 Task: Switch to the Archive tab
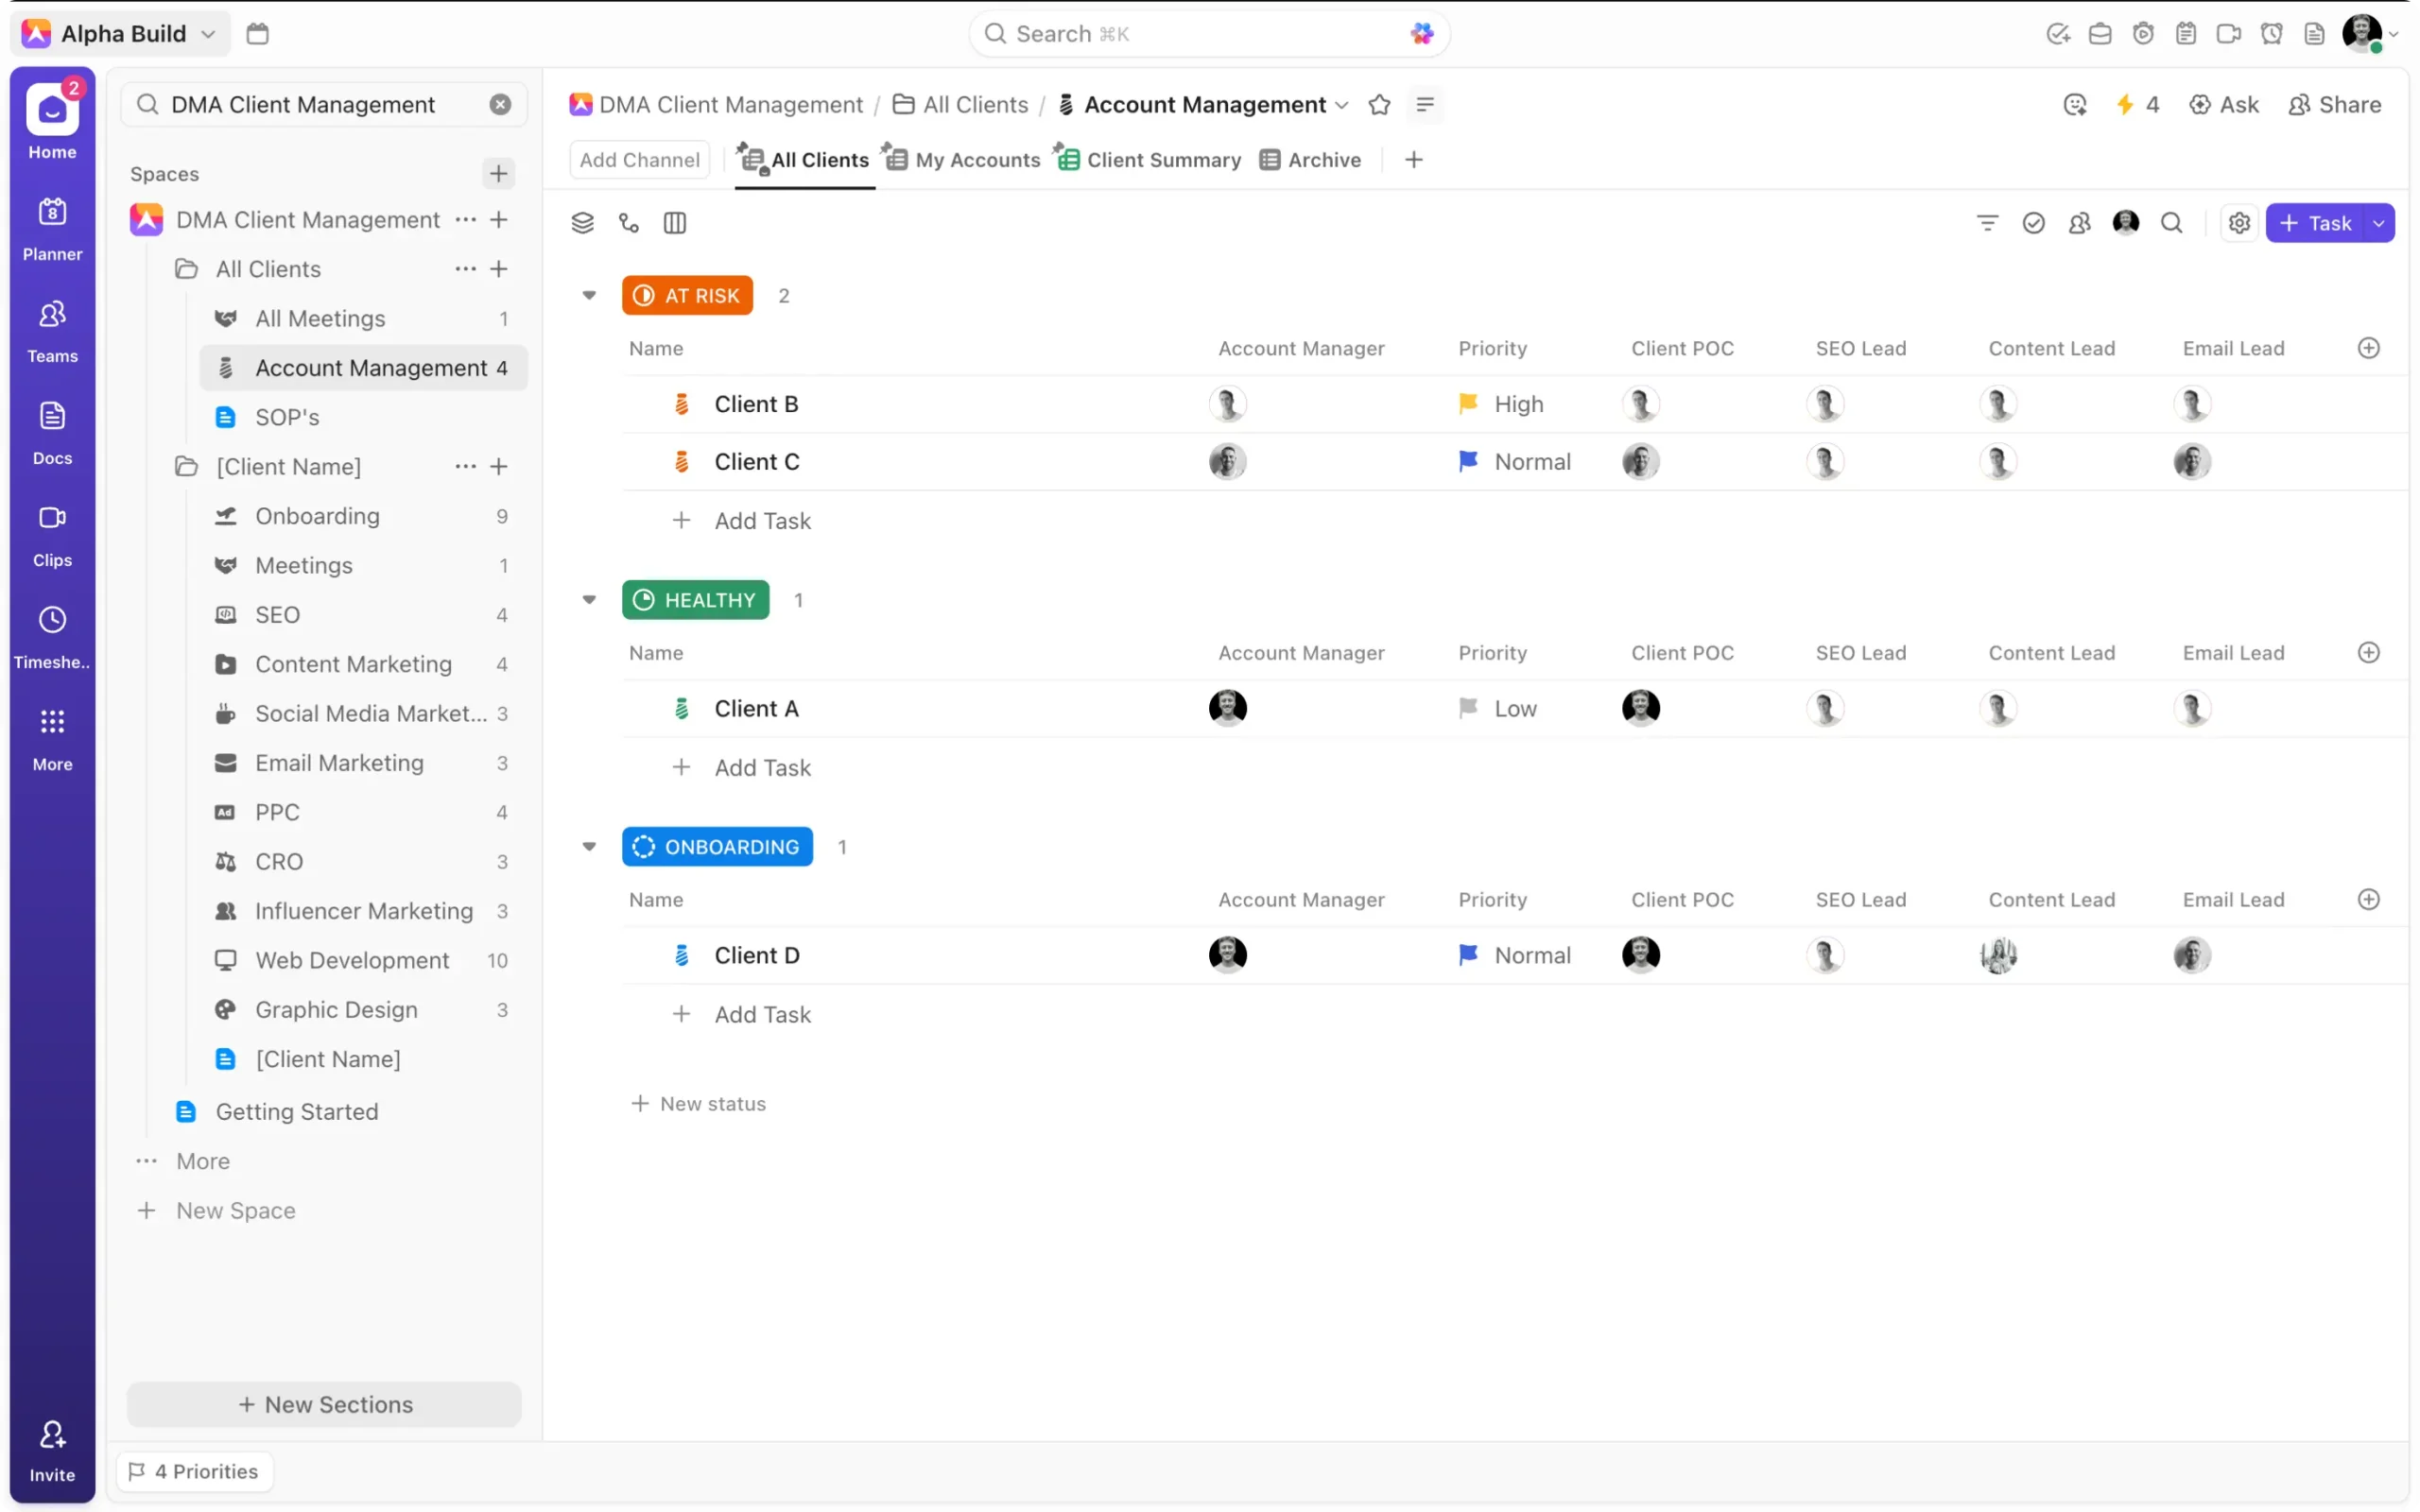[1323, 160]
